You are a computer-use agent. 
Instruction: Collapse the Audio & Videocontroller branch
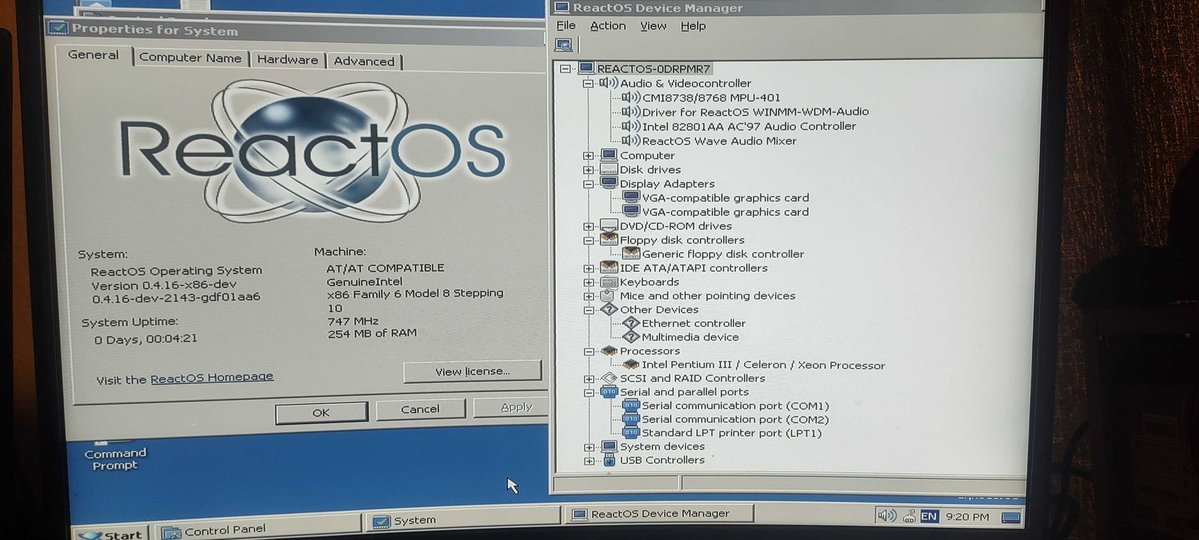pyautogui.click(x=587, y=83)
